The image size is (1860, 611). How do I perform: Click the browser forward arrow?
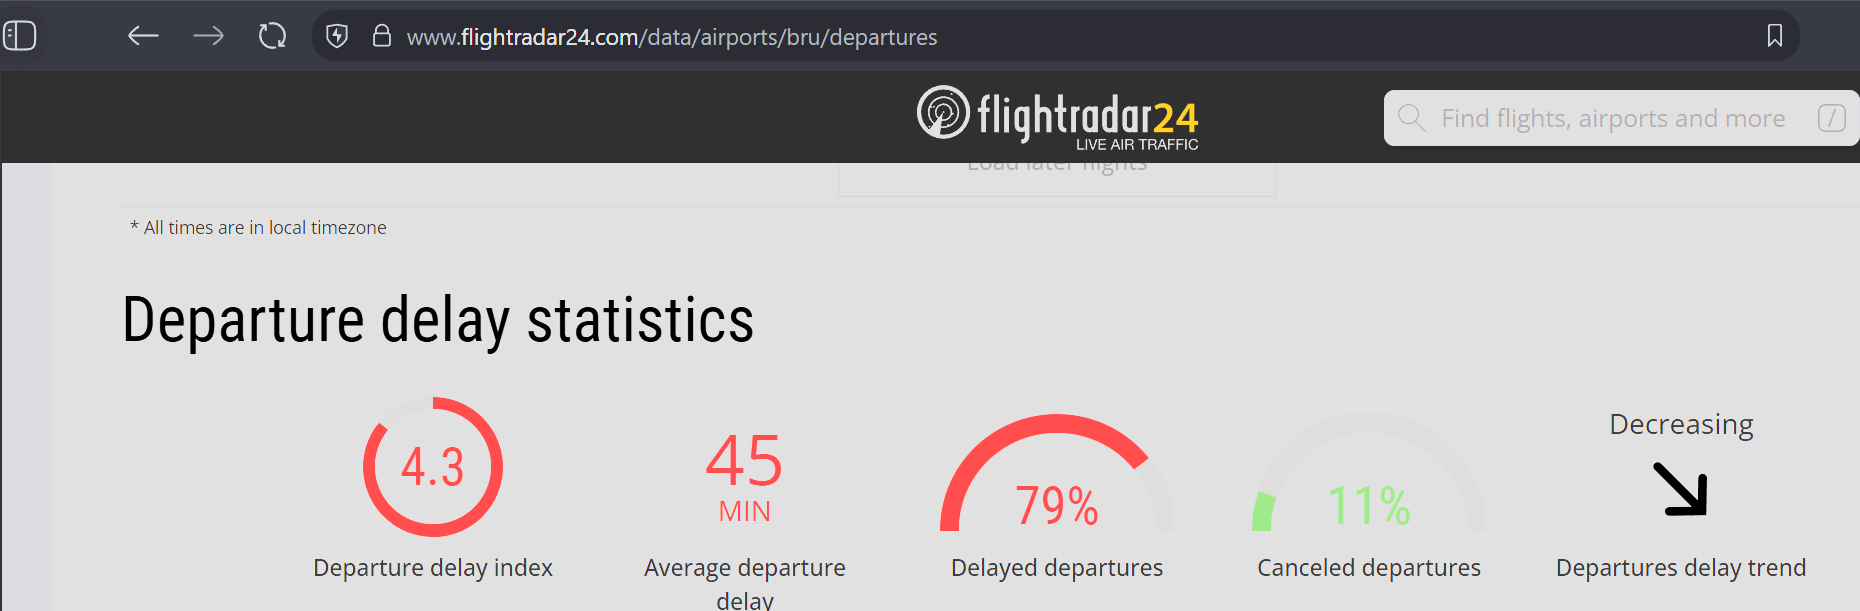click(208, 36)
